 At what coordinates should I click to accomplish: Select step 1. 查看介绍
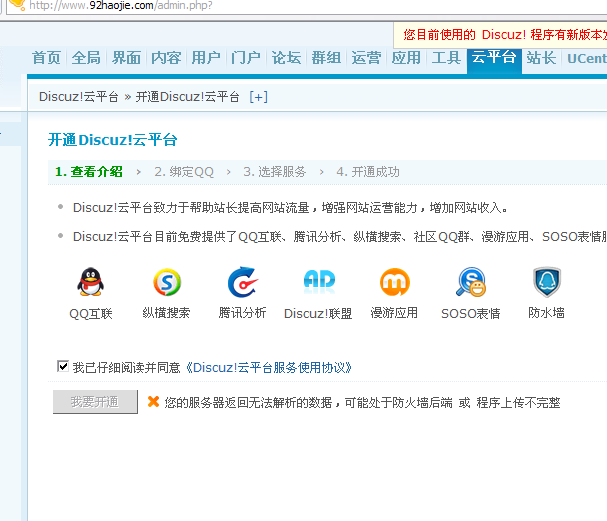pyautogui.click(x=89, y=171)
